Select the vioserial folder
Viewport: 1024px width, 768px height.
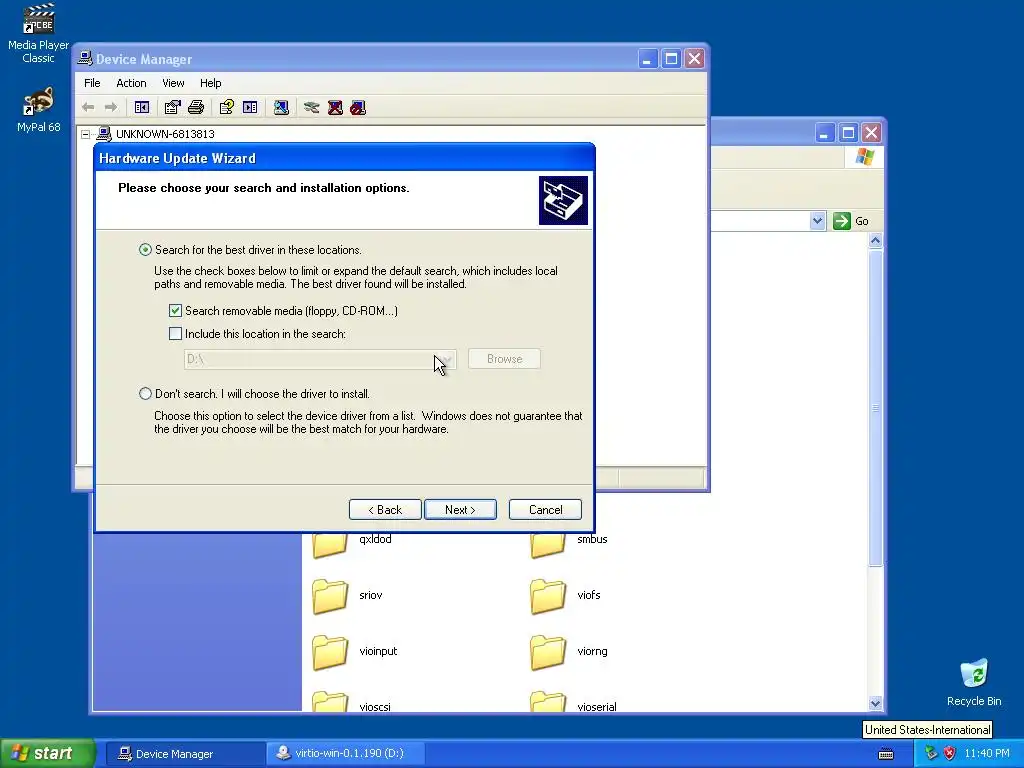(573, 702)
